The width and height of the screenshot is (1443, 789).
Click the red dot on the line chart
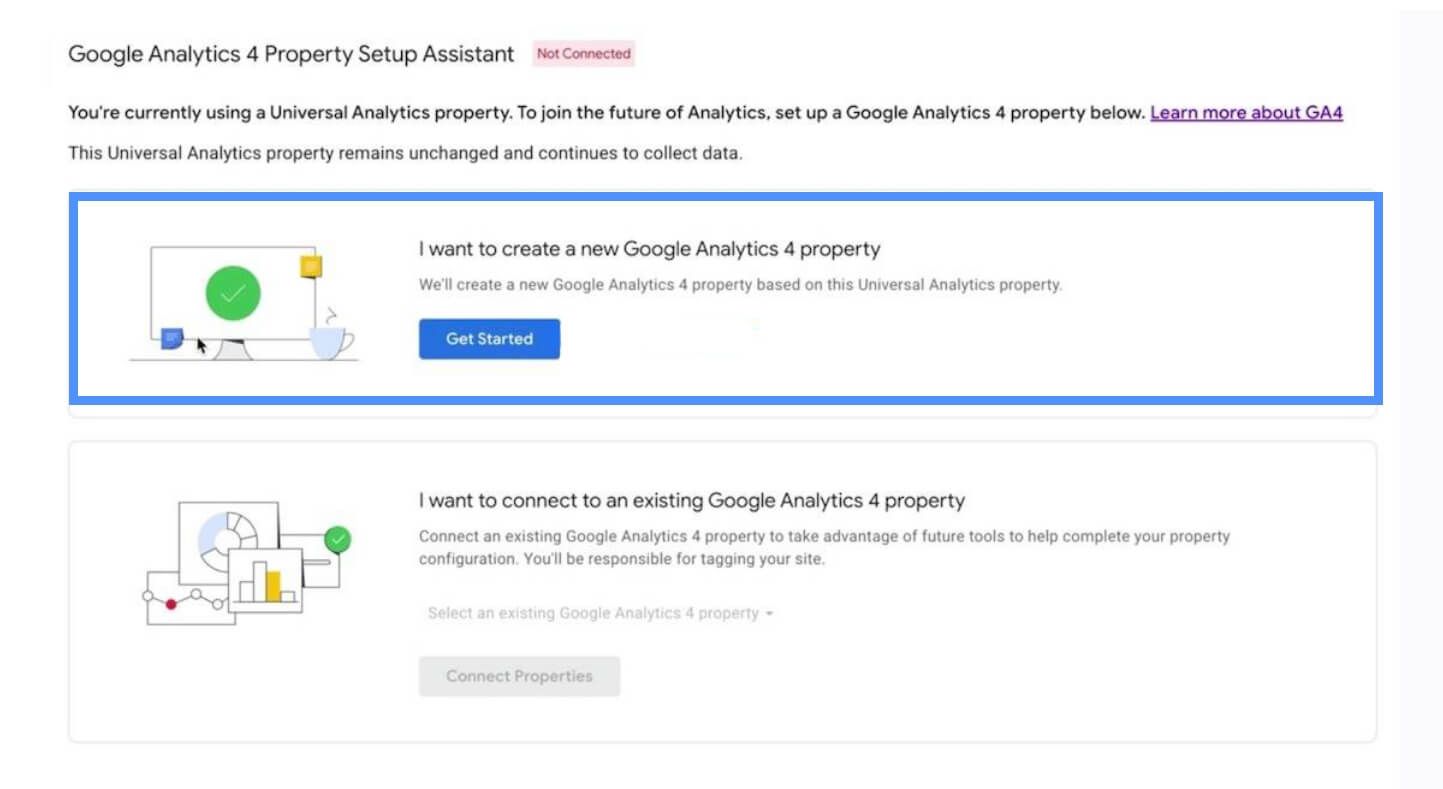click(x=171, y=604)
